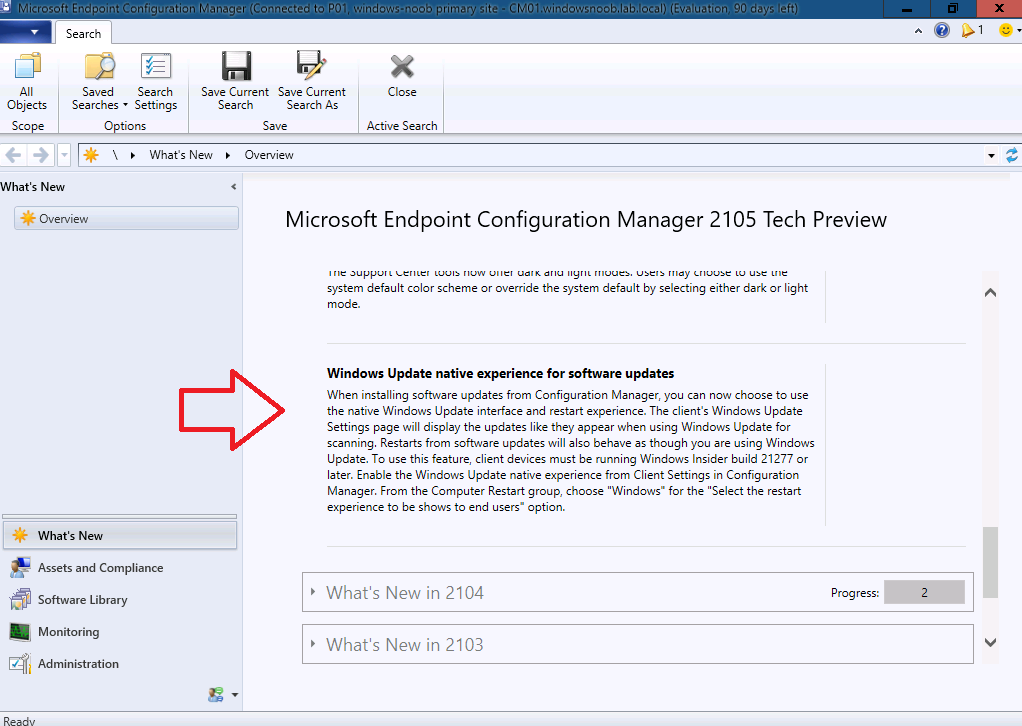Click Save Current Search
This screenshot has height=726, width=1022.
235,81
